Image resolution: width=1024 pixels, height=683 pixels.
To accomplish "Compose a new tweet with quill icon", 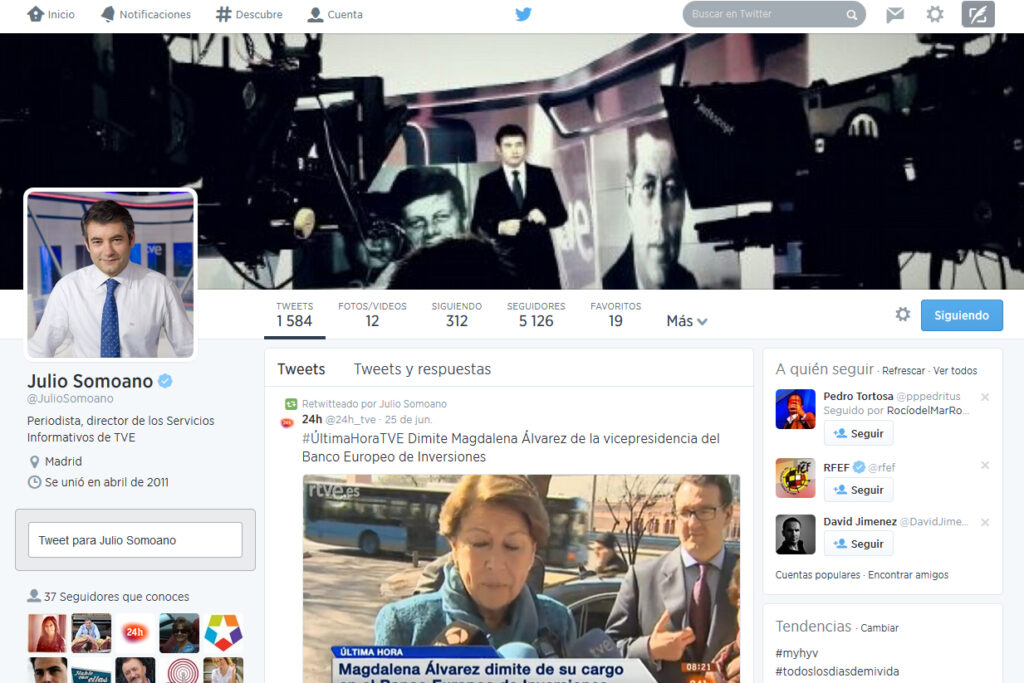I will [x=978, y=14].
